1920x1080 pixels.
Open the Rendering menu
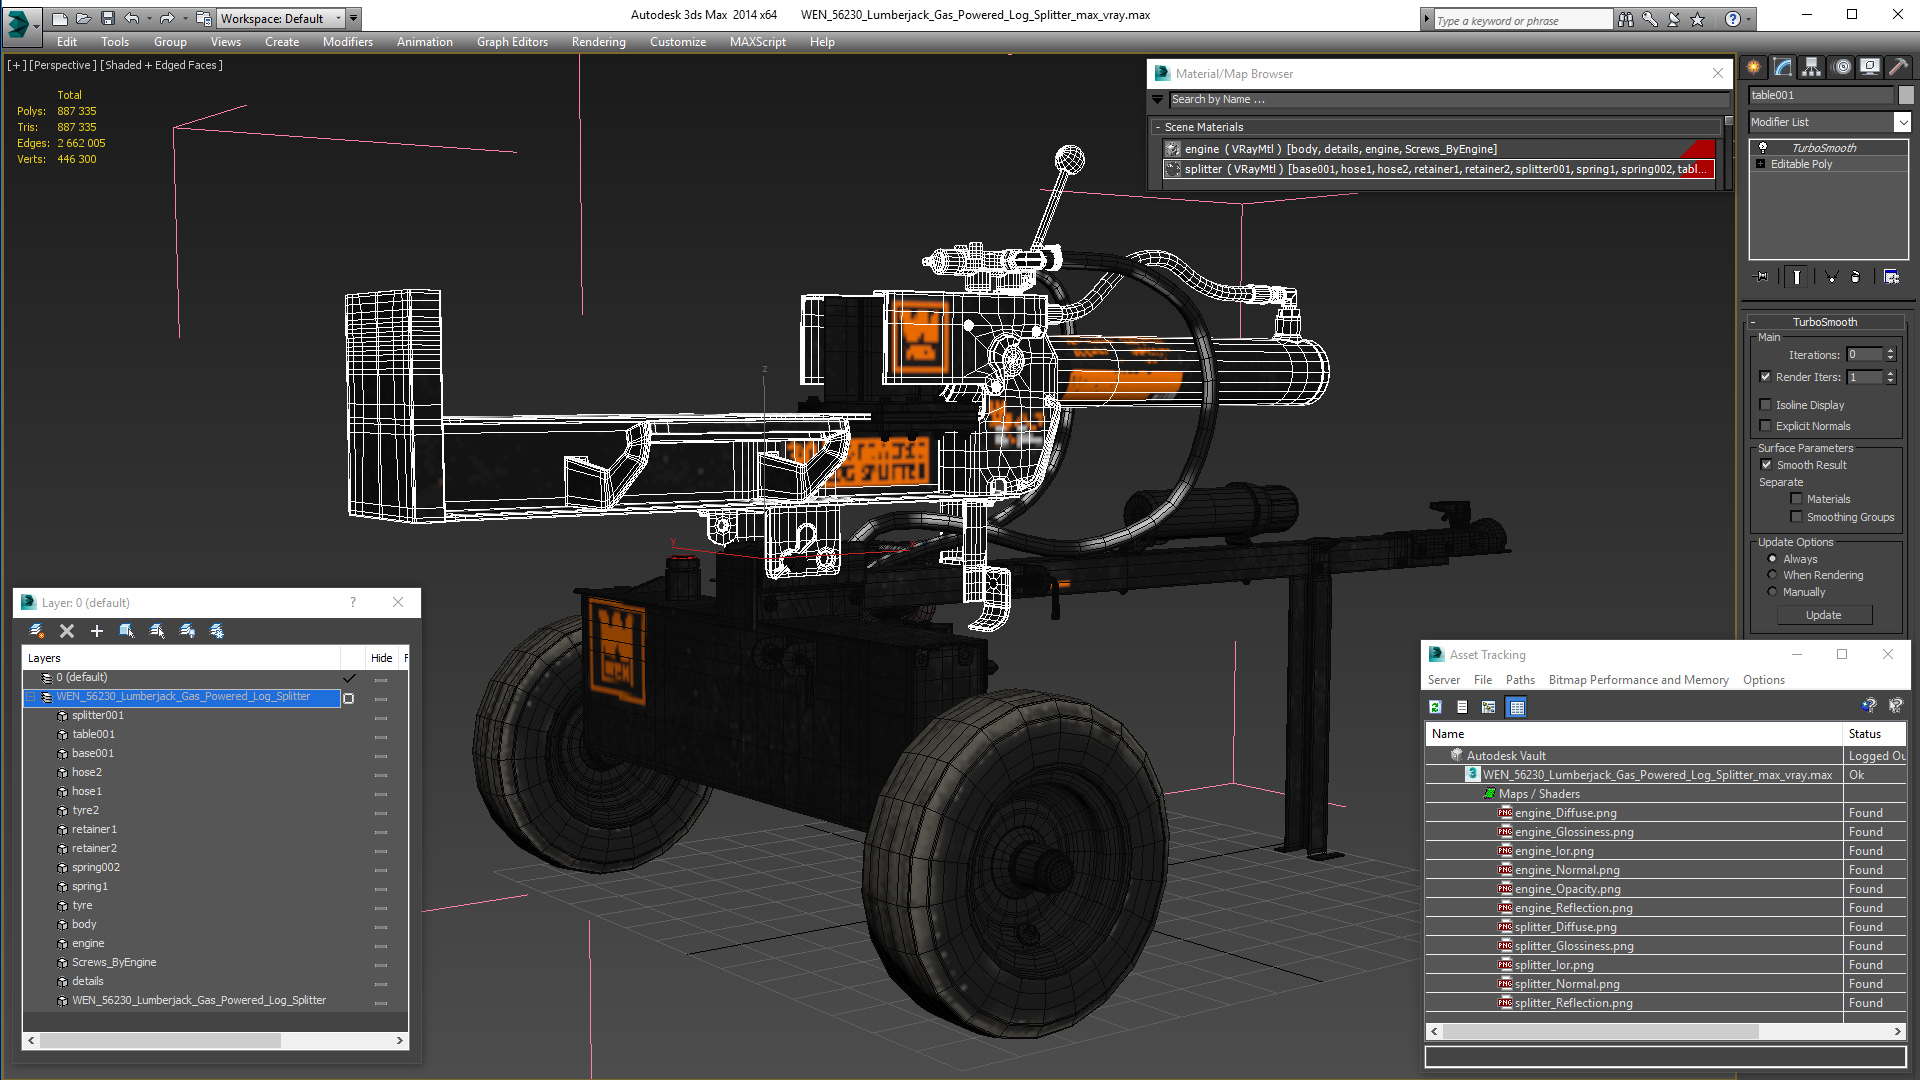(598, 42)
